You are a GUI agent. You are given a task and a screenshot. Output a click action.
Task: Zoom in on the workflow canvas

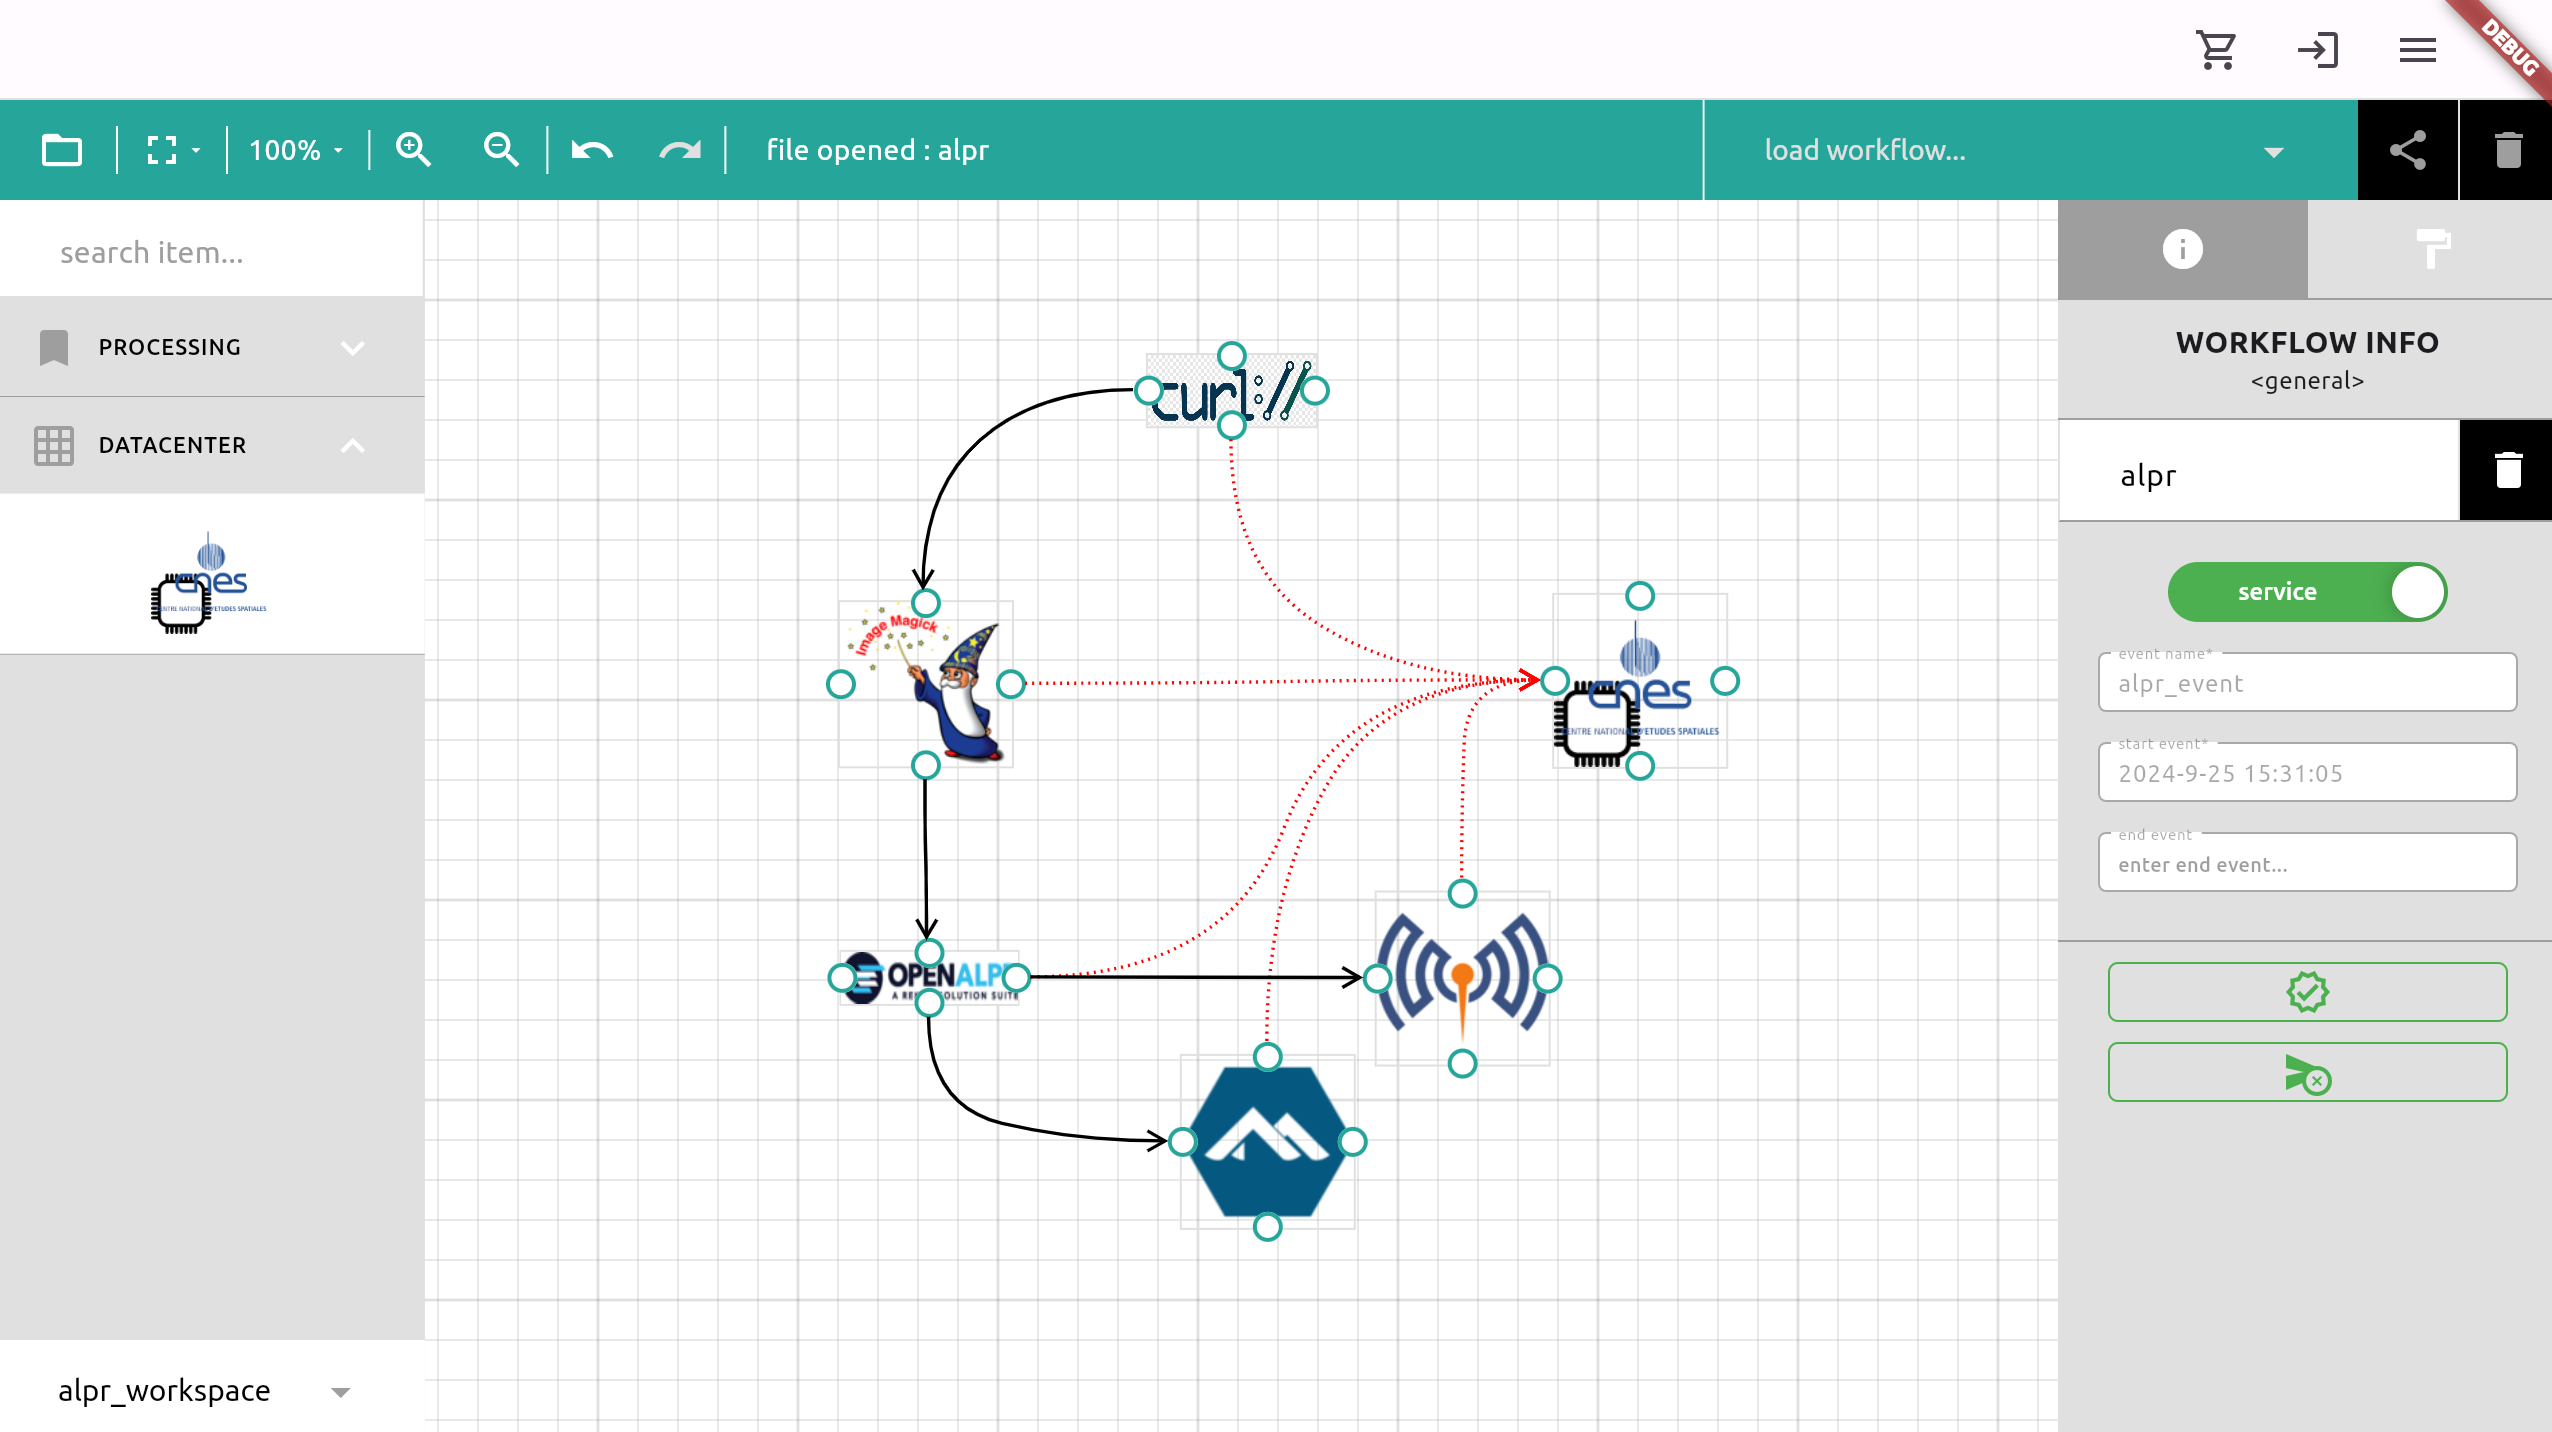pos(413,150)
